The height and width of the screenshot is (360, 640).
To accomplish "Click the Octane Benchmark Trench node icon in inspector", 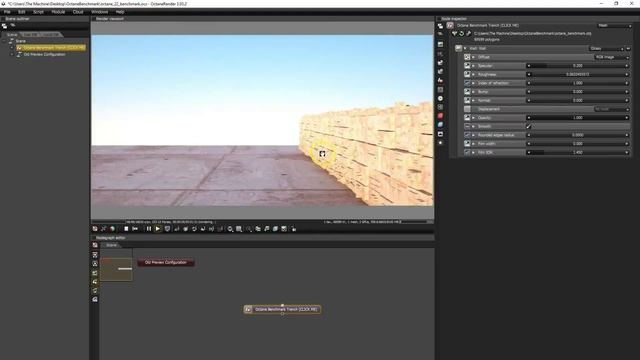I will pos(450,25).
